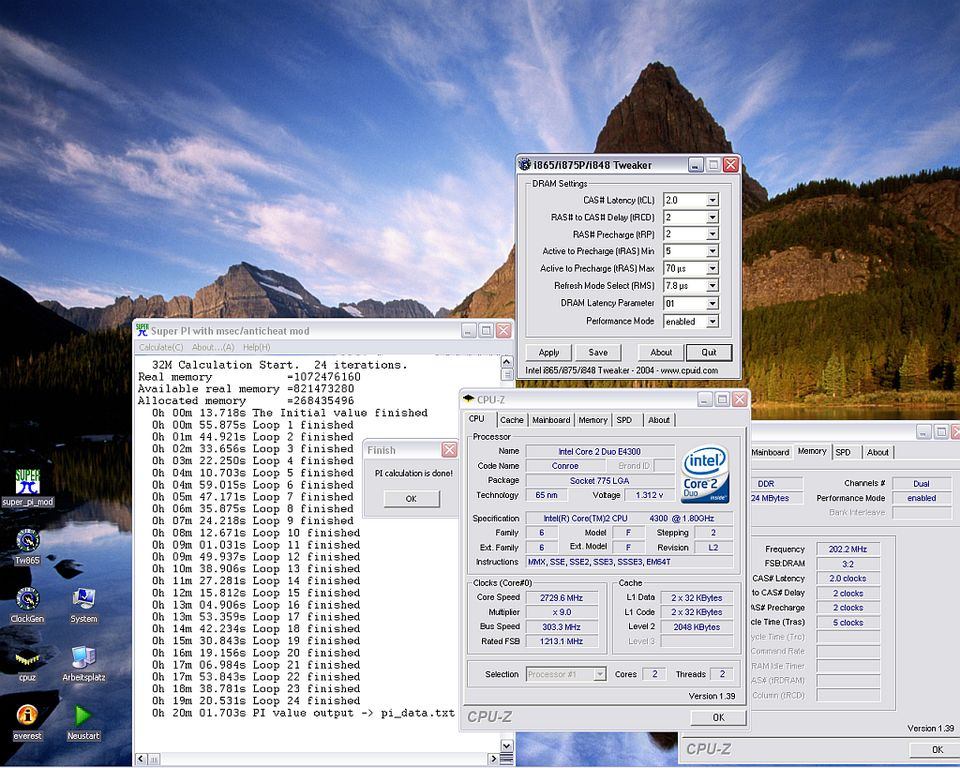
Task: Open Memory tab in front CPU-Z
Action: pos(593,420)
